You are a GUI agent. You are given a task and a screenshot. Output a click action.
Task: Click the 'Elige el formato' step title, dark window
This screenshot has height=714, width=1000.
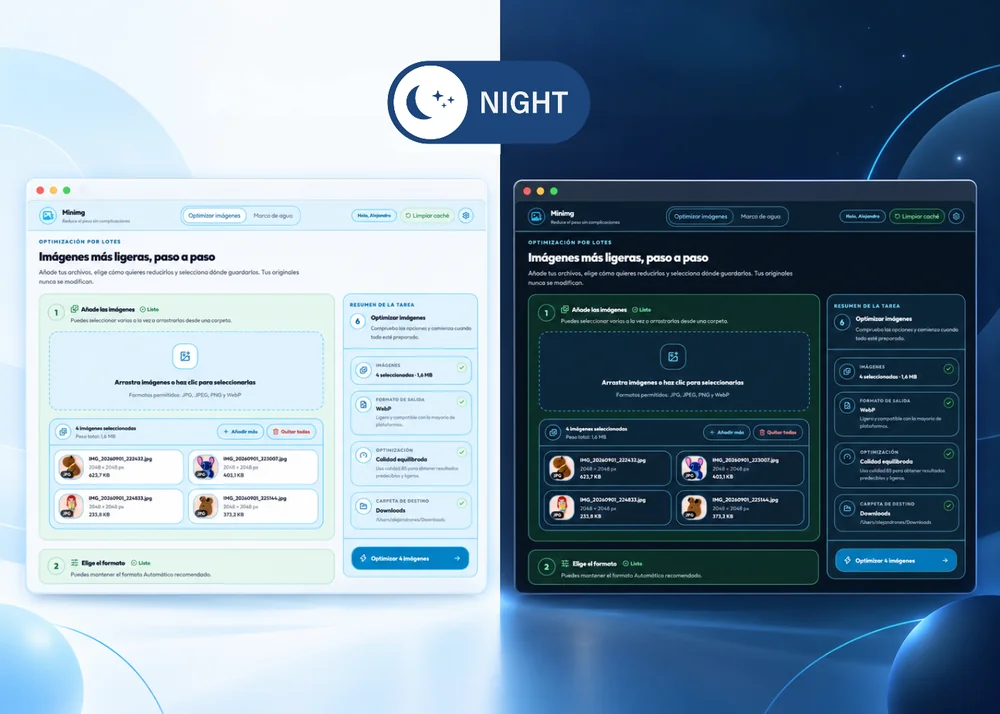pyautogui.click(x=594, y=564)
